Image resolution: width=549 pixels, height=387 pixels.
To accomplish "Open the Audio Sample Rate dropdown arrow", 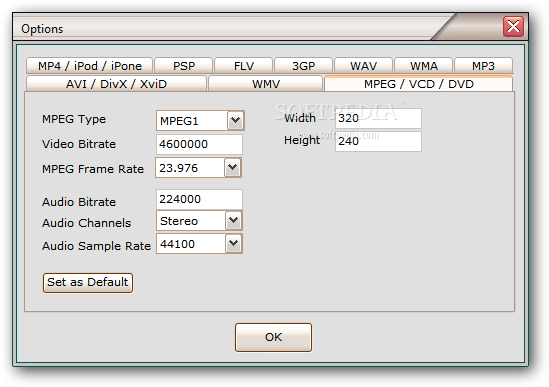I will [234, 244].
